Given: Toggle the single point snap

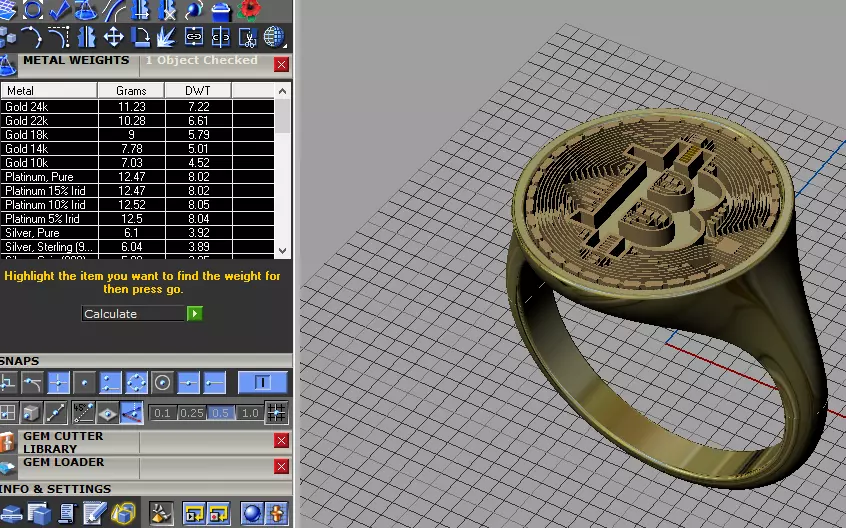Looking at the screenshot, I should (x=84, y=383).
